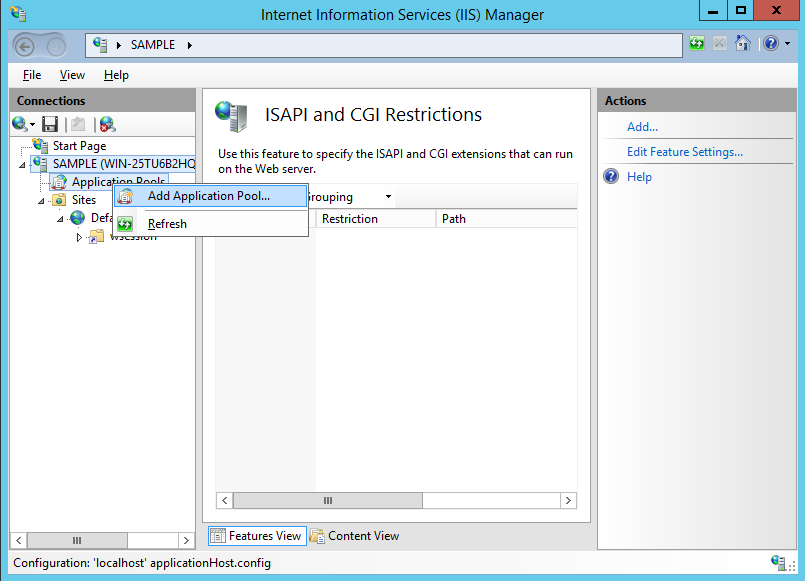Open dropdown arrow beside top Help icon
Viewport: 806px width, 583px height.
(x=787, y=44)
